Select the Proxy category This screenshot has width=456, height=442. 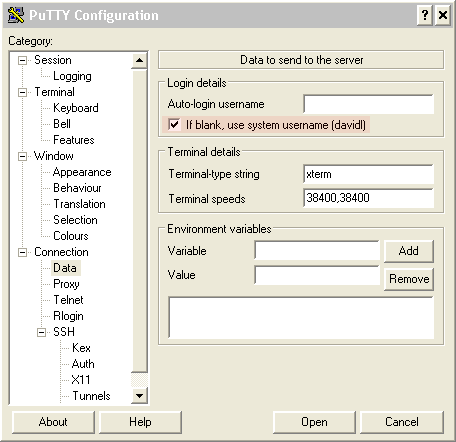[x=66, y=284]
